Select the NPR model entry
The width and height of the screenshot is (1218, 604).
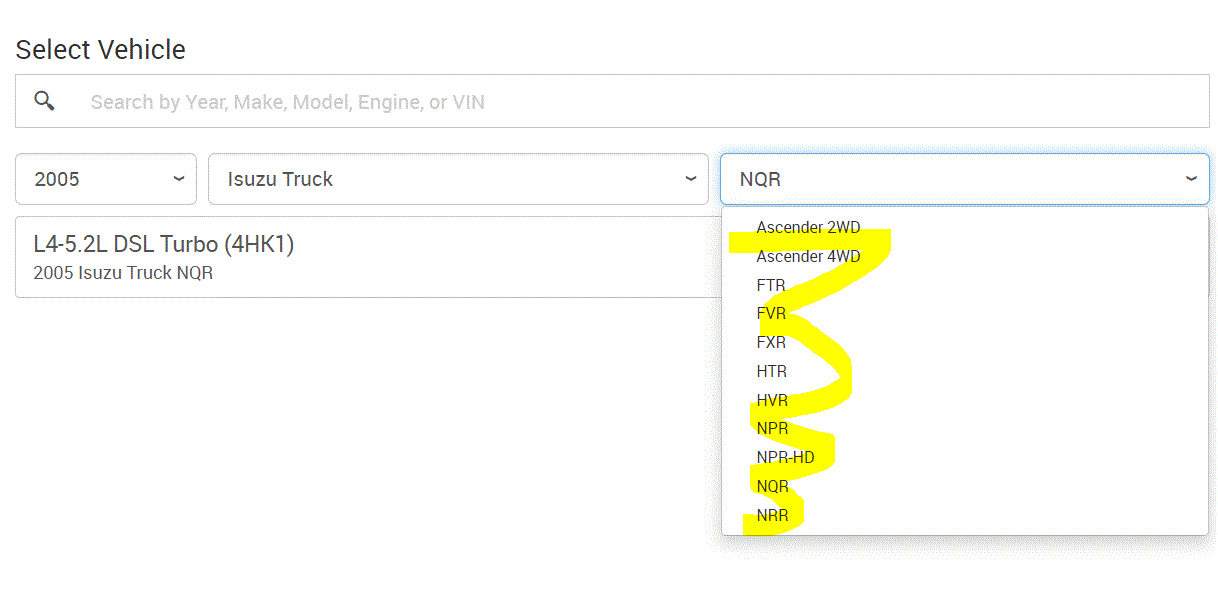[772, 428]
